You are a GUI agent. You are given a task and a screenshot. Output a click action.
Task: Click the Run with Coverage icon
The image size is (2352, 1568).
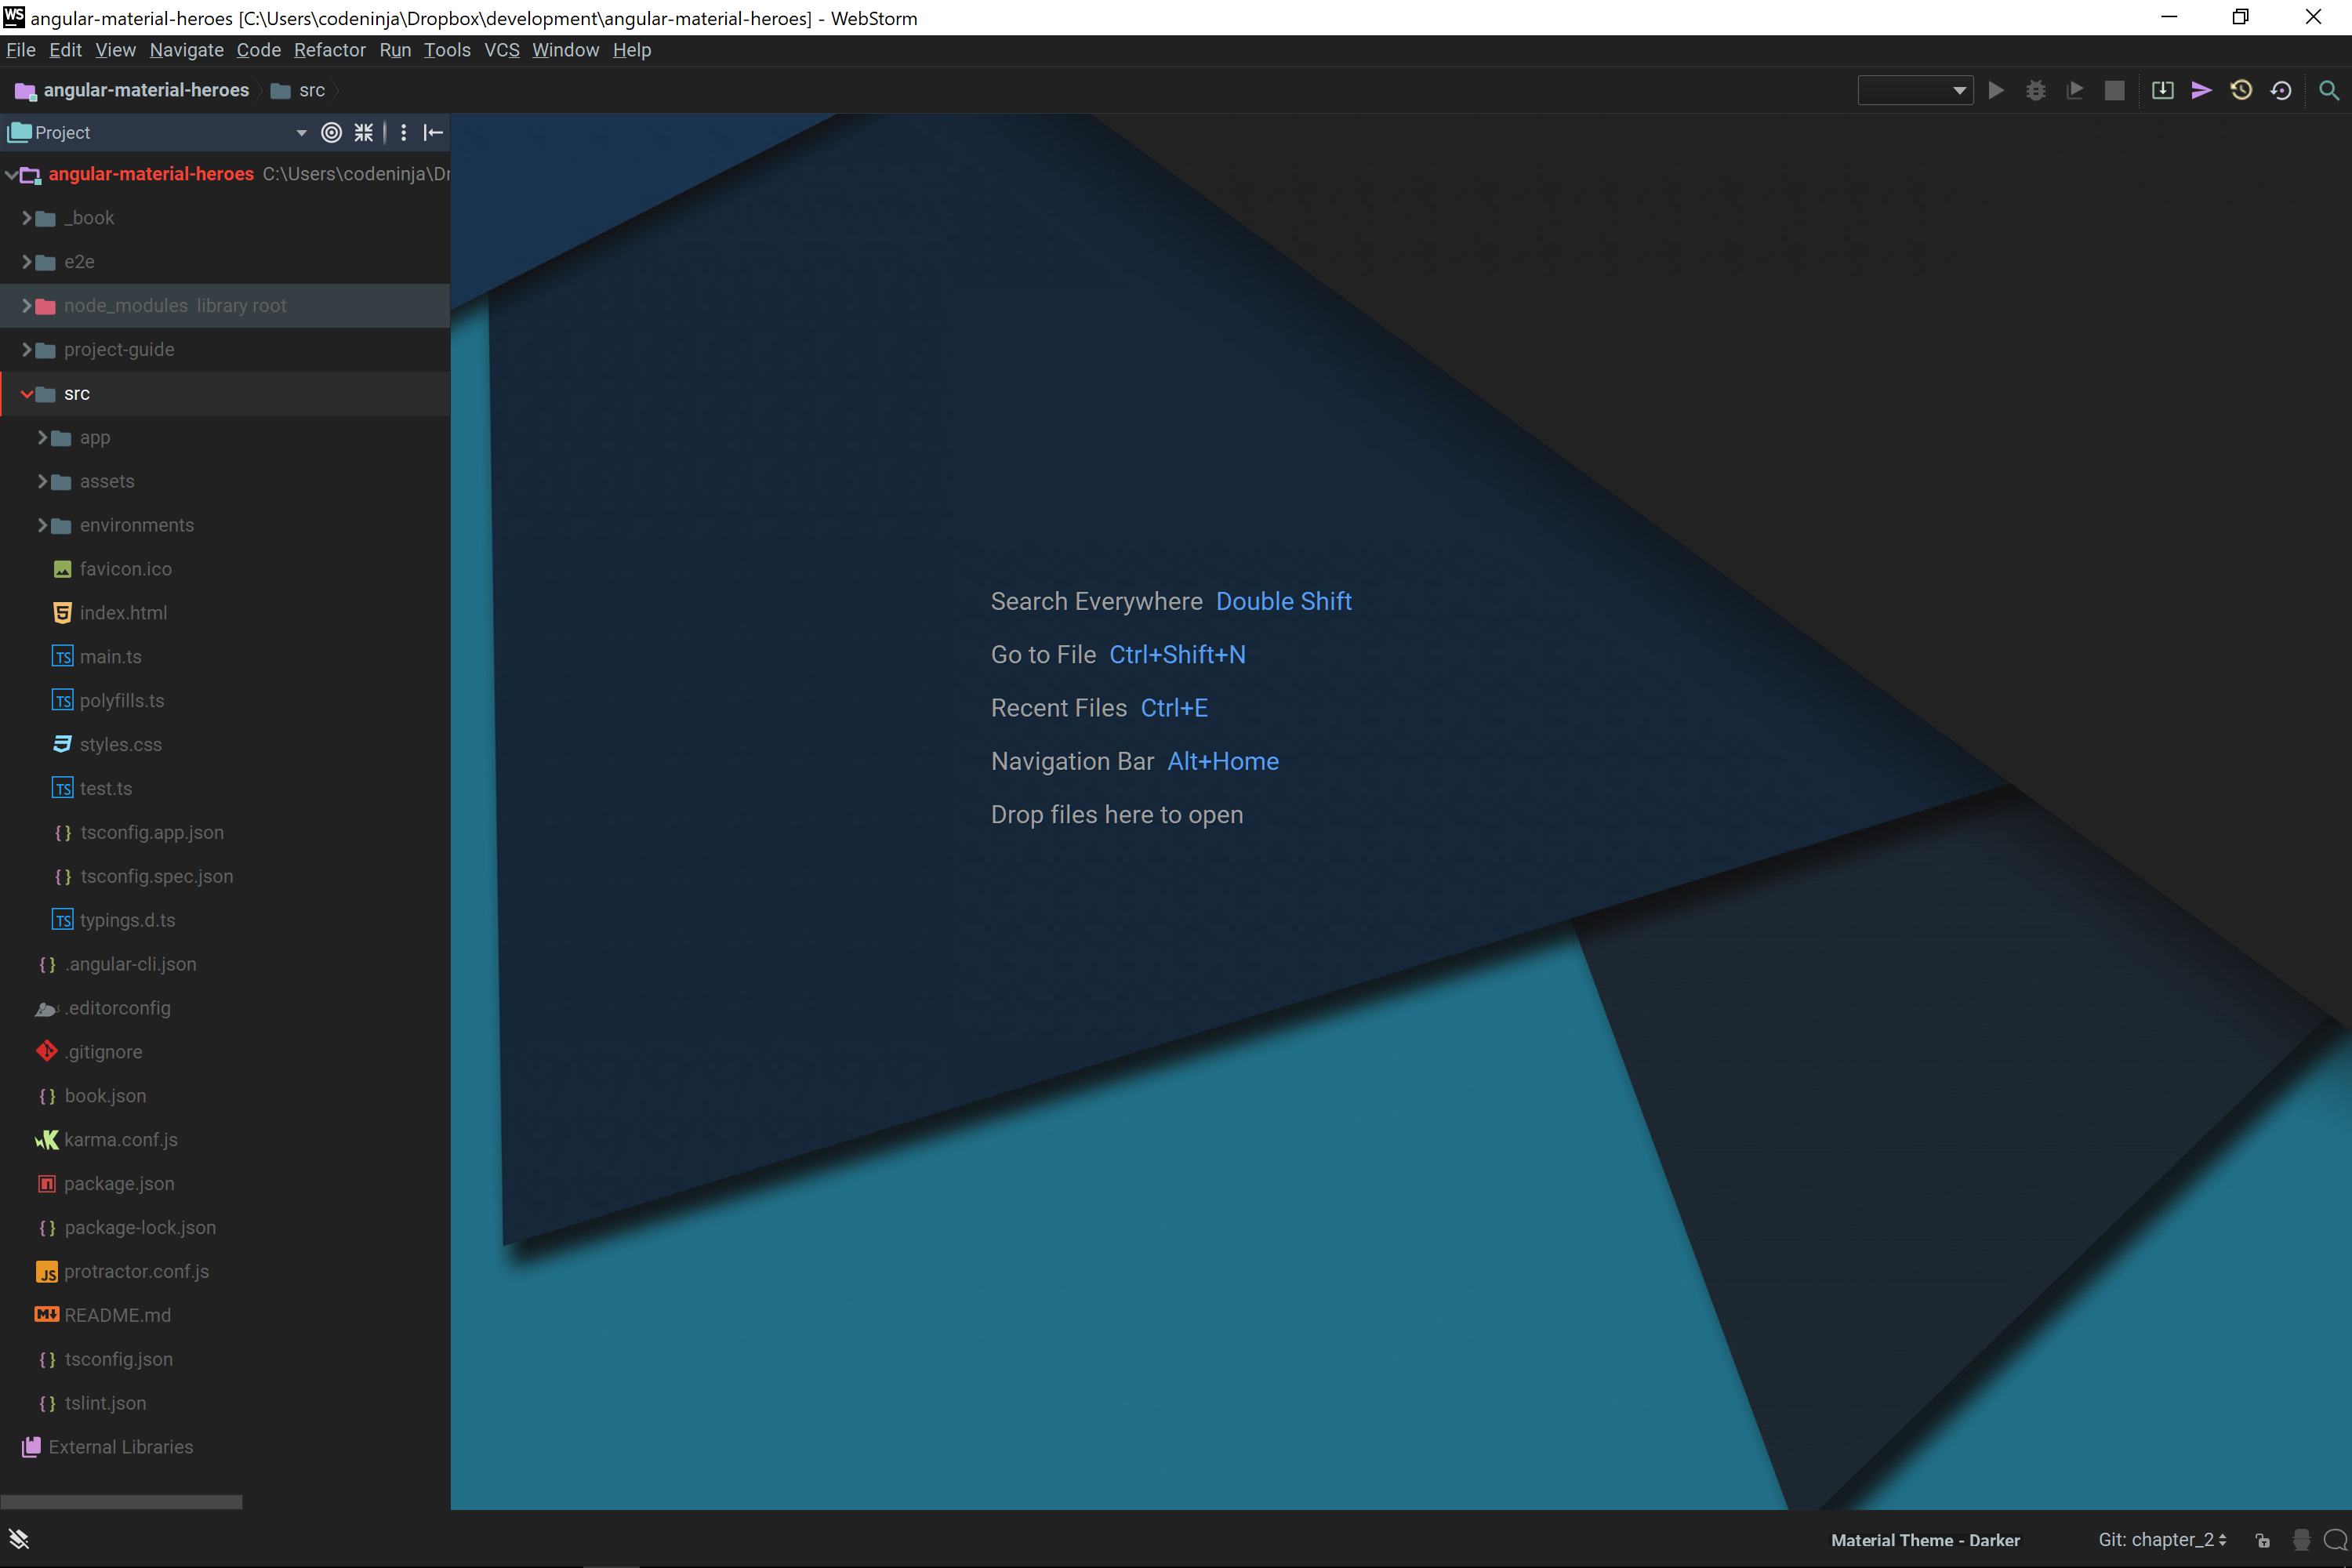(2075, 90)
